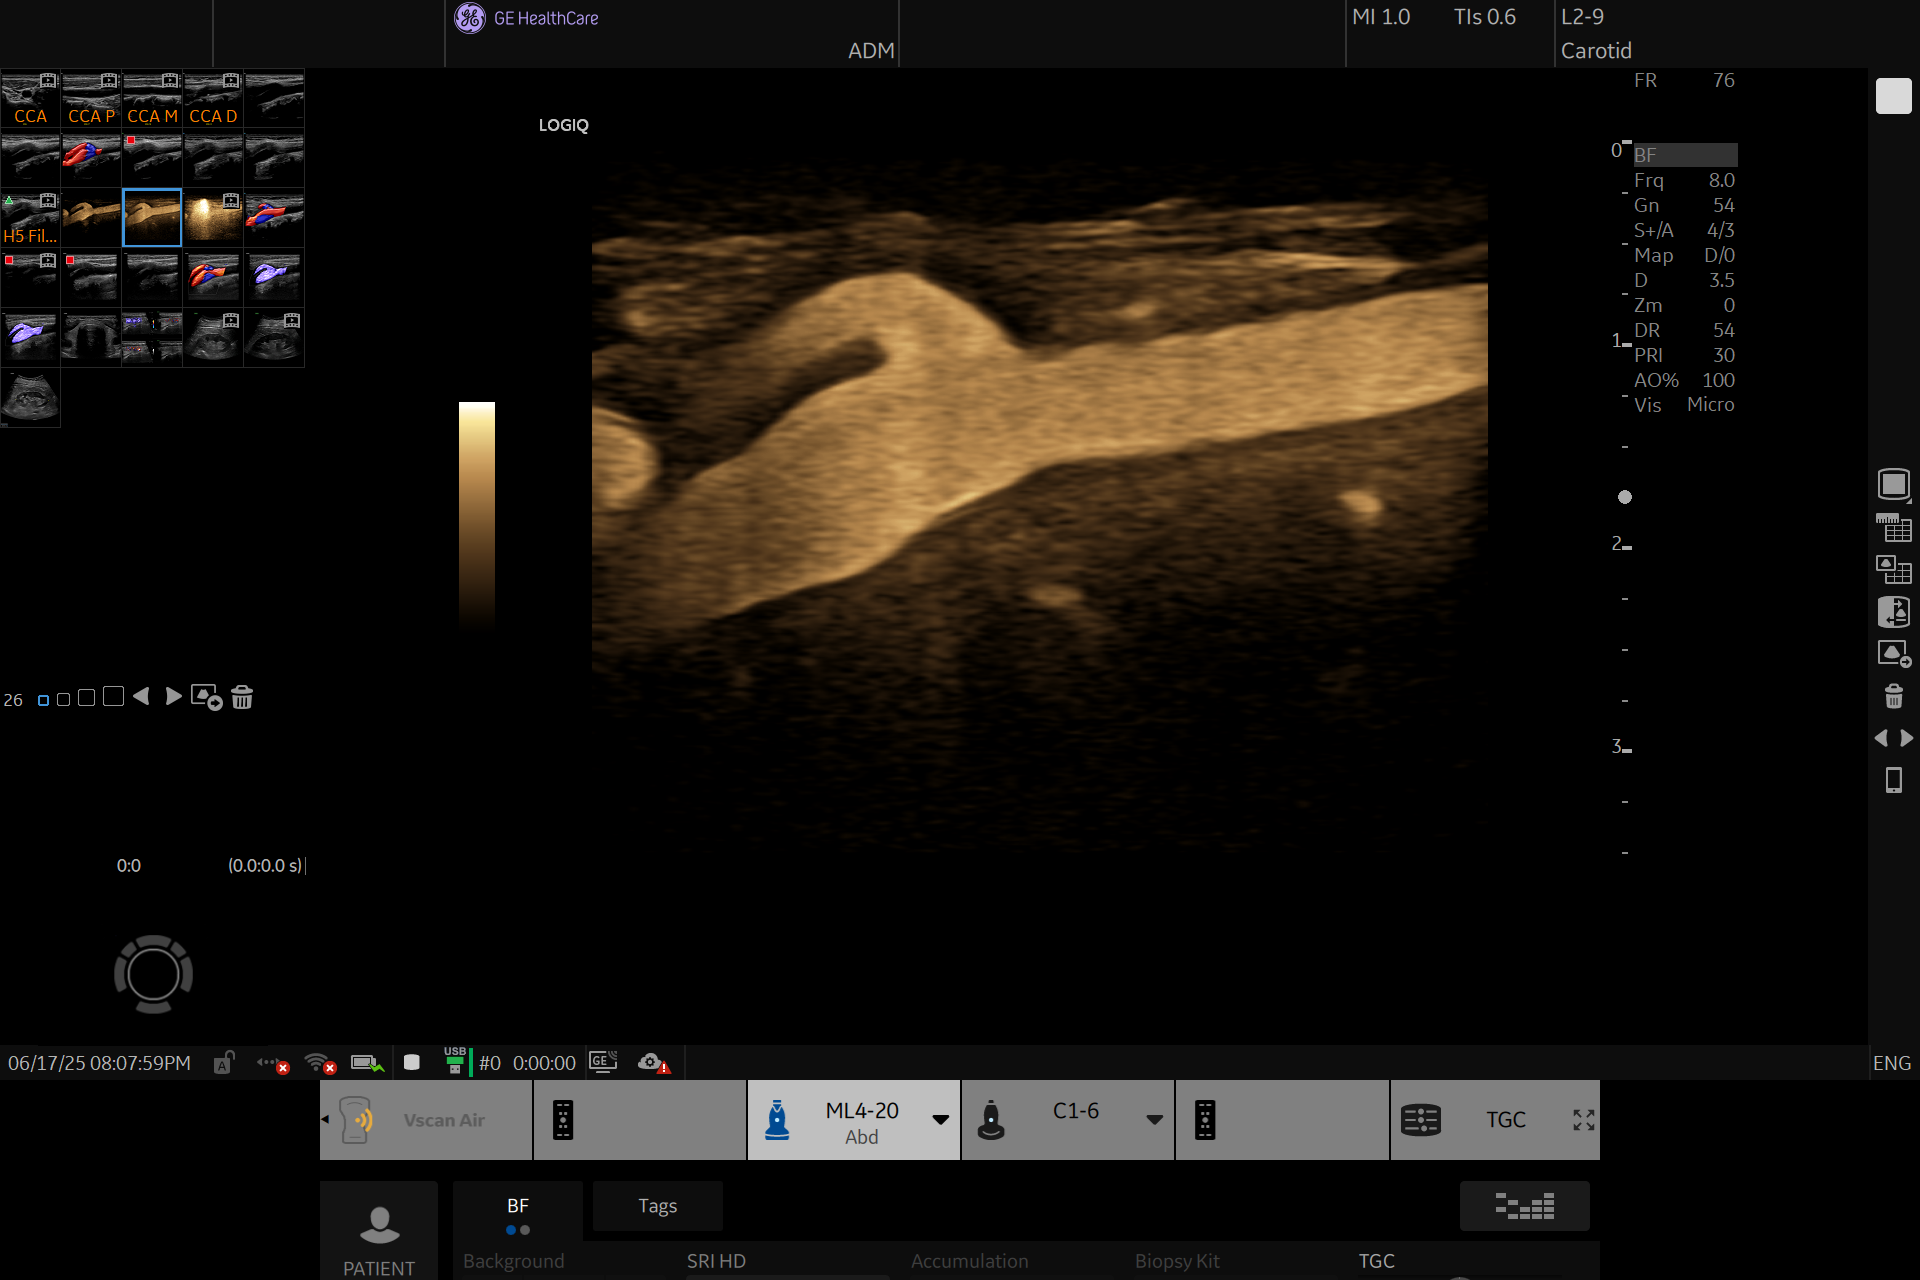This screenshot has width=1920, height=1280.
Task: Click the left arrow in right sidebar
Action: (1880, 738)
